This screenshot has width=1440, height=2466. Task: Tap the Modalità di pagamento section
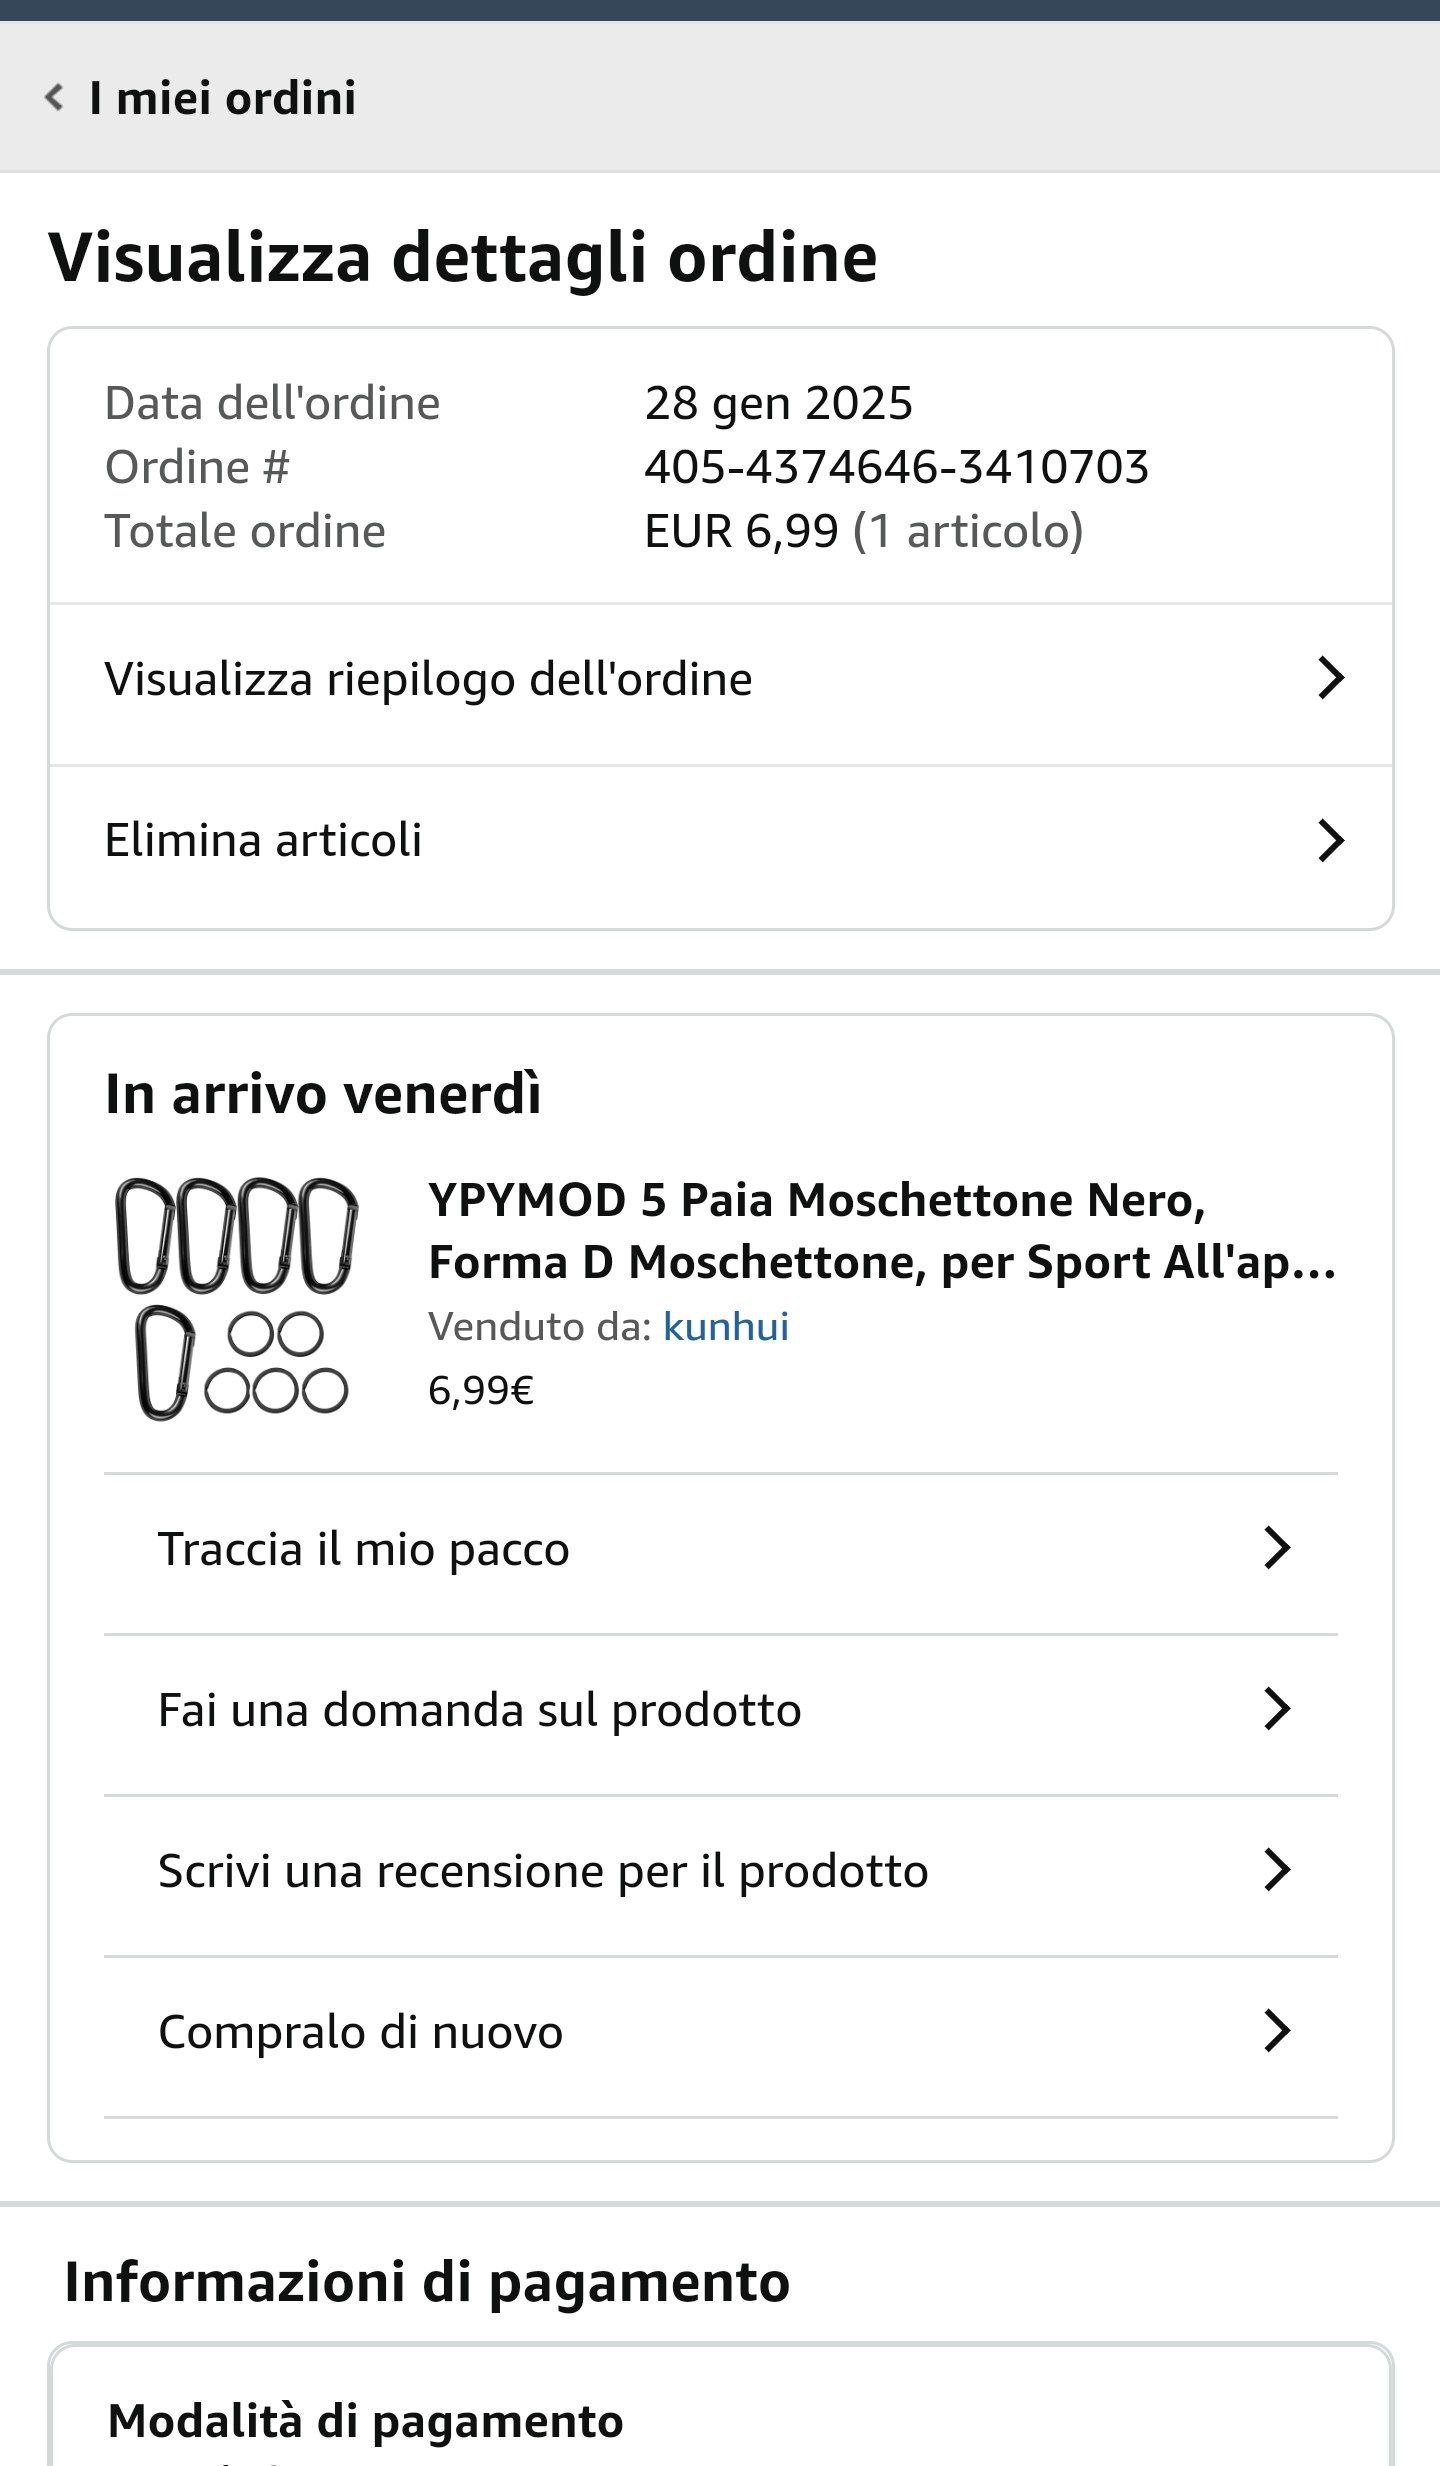click(366, 2421)
